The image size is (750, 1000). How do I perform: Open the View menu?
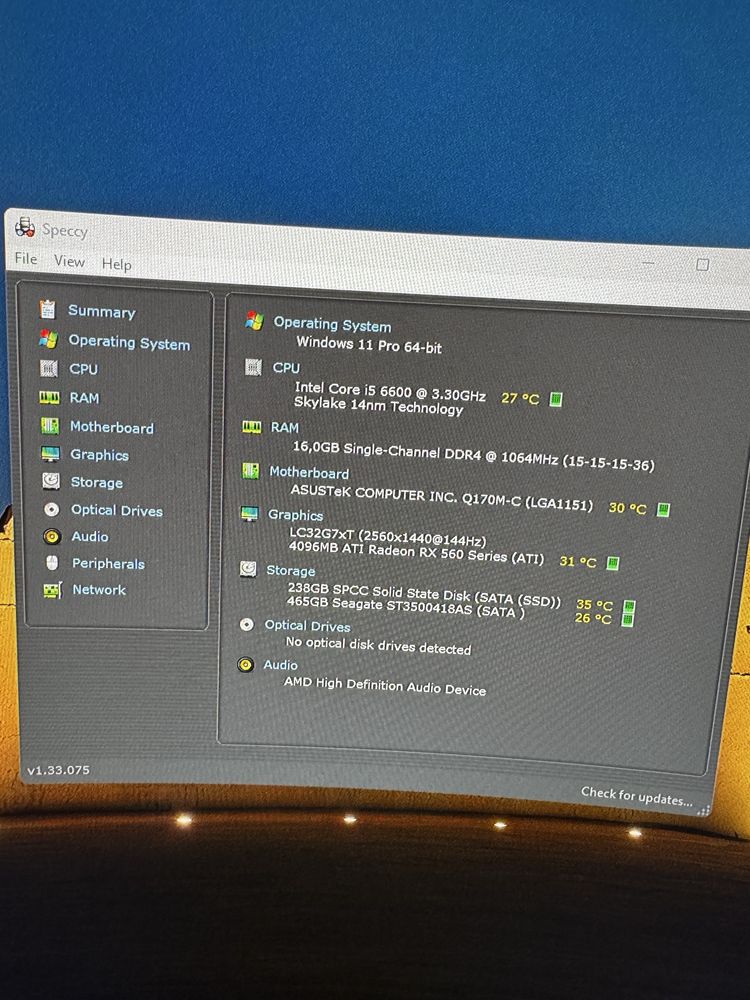click(x=69, y=261)
